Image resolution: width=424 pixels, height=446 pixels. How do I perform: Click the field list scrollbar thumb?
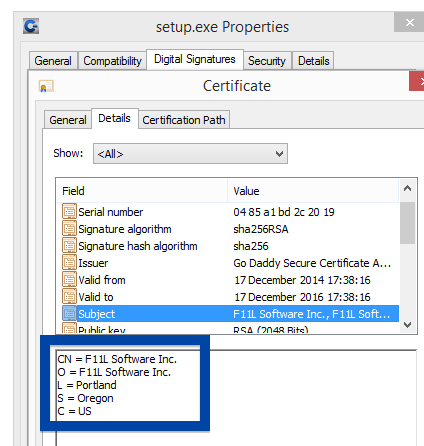click(x=407, y=223)
